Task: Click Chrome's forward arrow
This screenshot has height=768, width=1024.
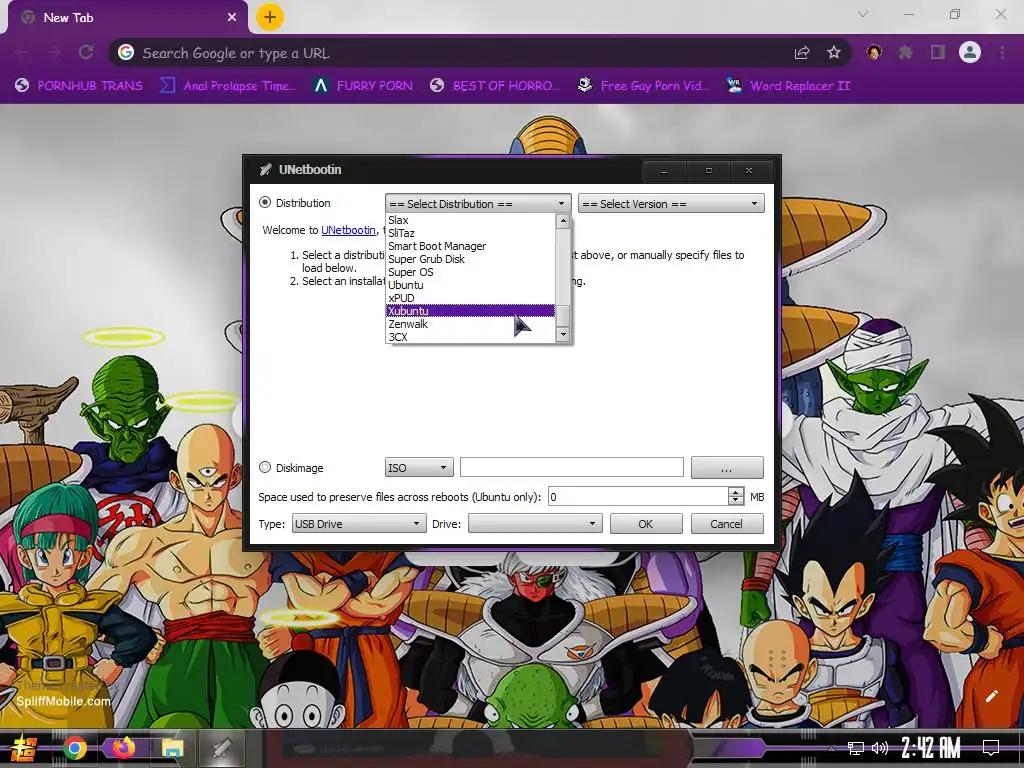Action: (54, 52)
